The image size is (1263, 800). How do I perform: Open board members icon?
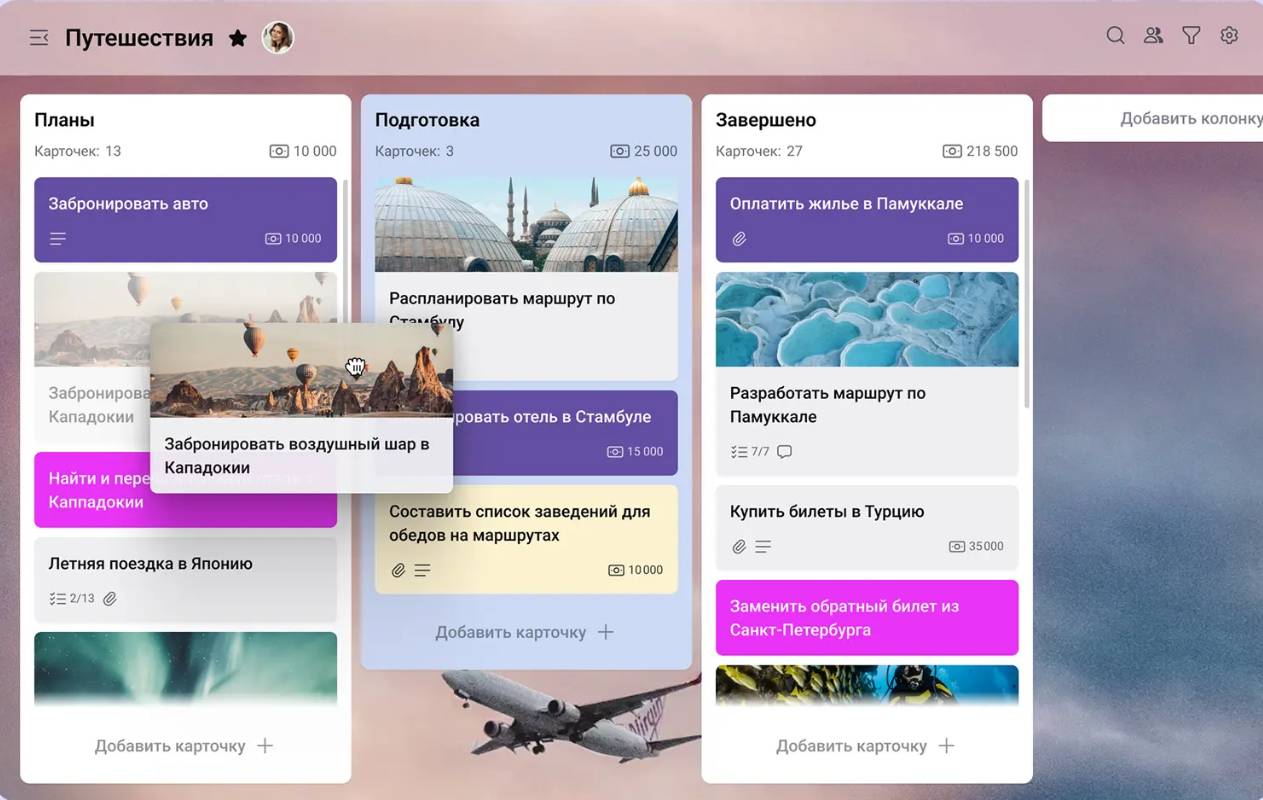pyautogui.click(x=1153, y=36)
